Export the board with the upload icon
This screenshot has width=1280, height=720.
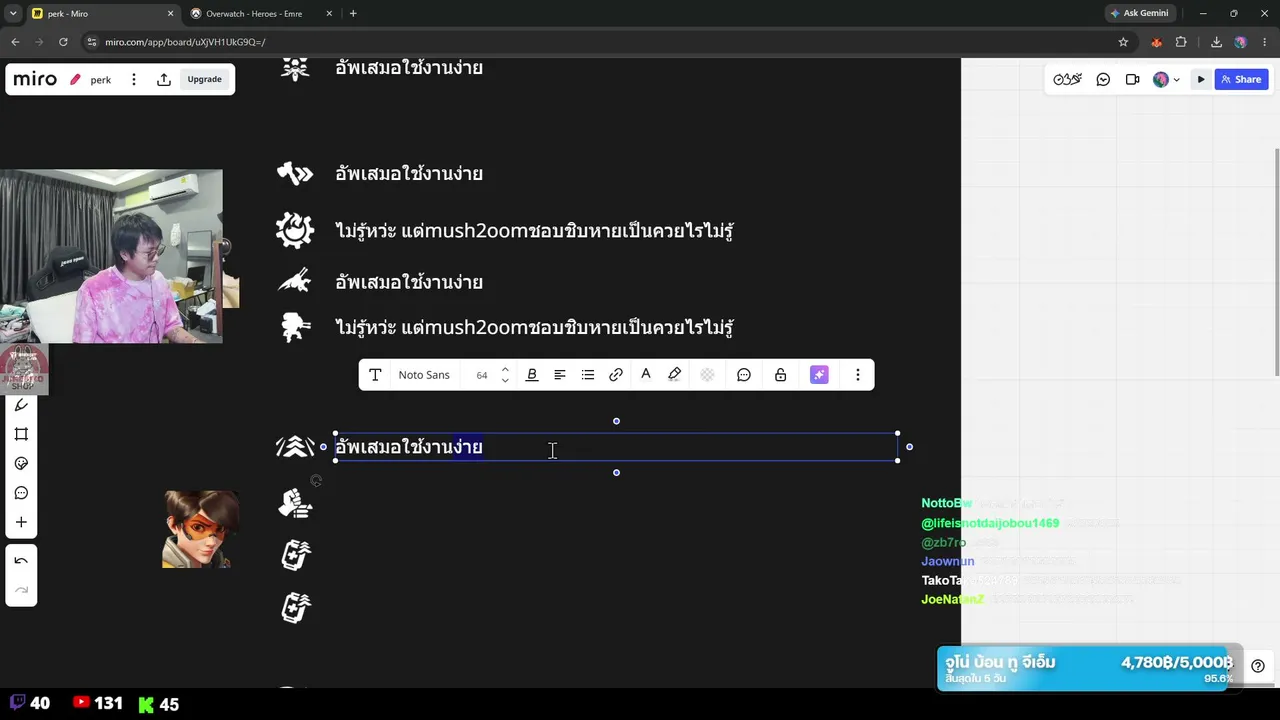coord(164,79)
